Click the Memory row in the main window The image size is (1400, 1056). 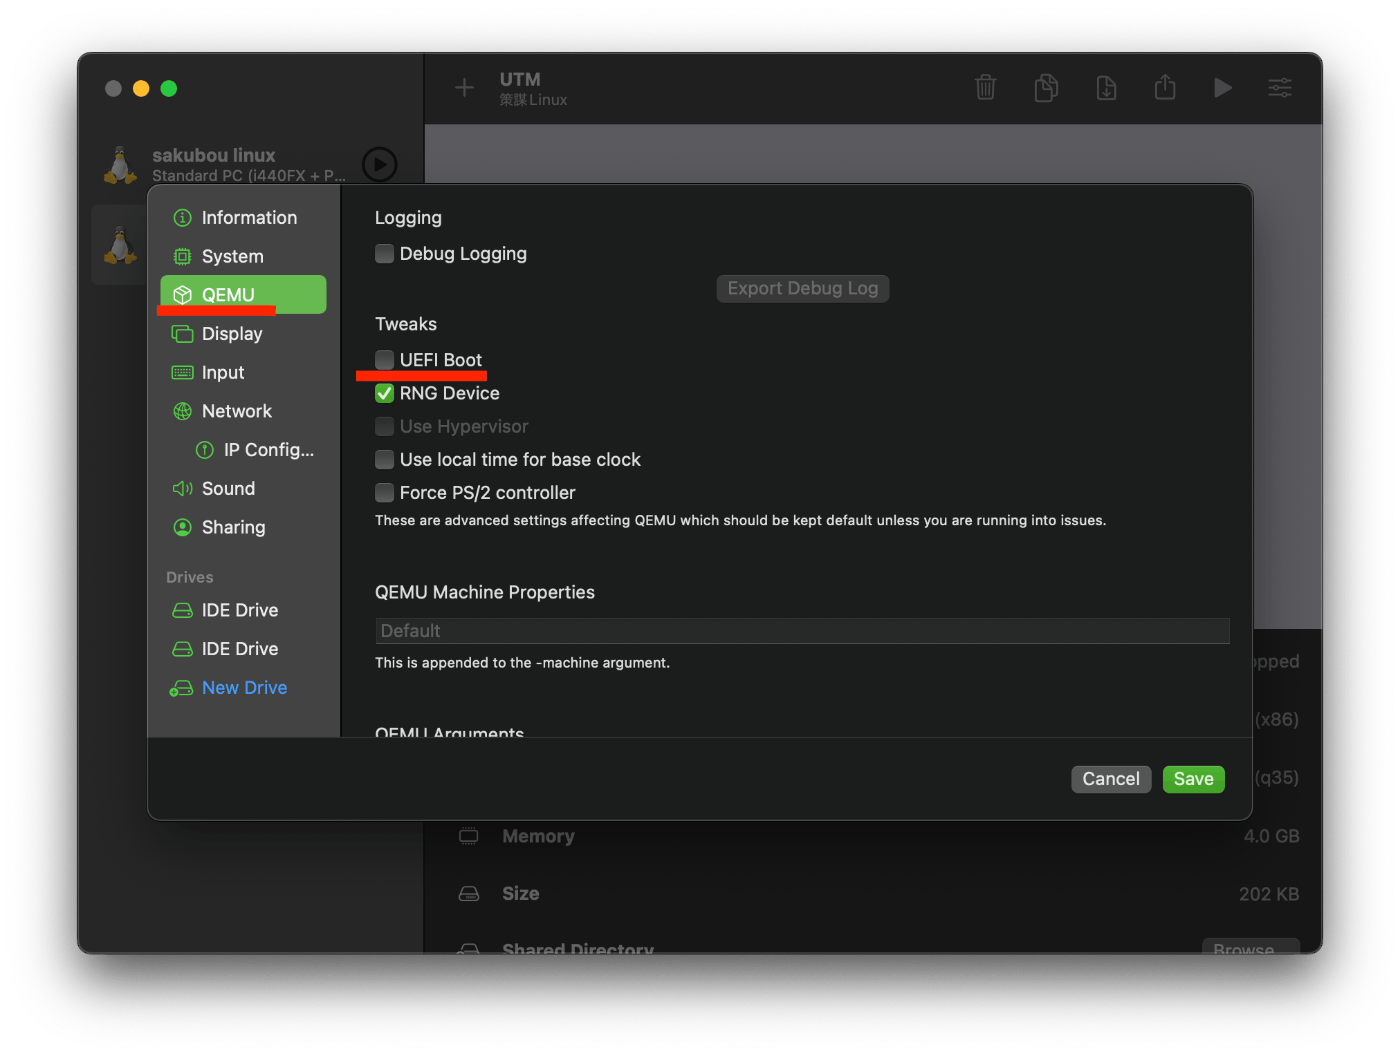[878, 836]
